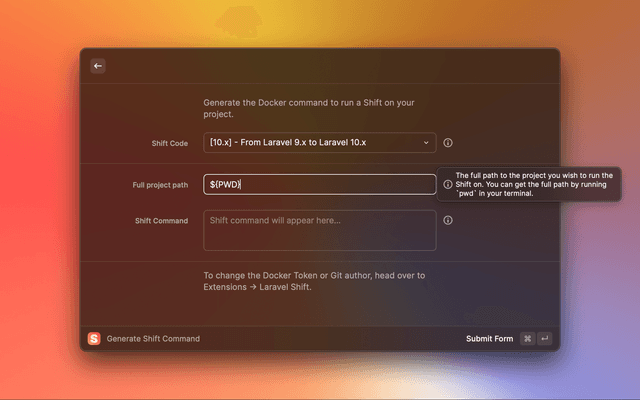Focus the Full project path input field
The height and width of the screenshot is (400, 640).
[x=320, y=185]
